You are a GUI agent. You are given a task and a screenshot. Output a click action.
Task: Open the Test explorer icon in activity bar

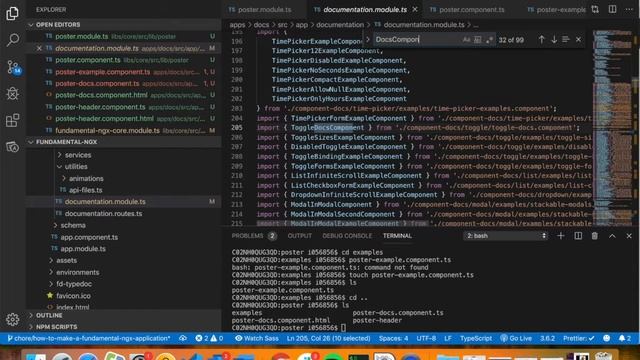[12, 147]
